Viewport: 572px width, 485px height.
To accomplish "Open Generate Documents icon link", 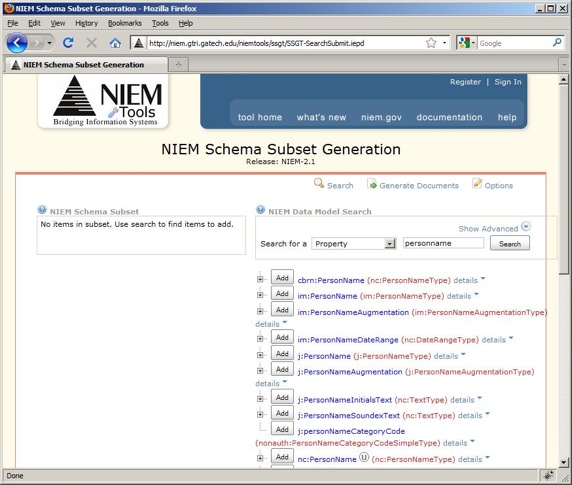I will pos(372,184).
